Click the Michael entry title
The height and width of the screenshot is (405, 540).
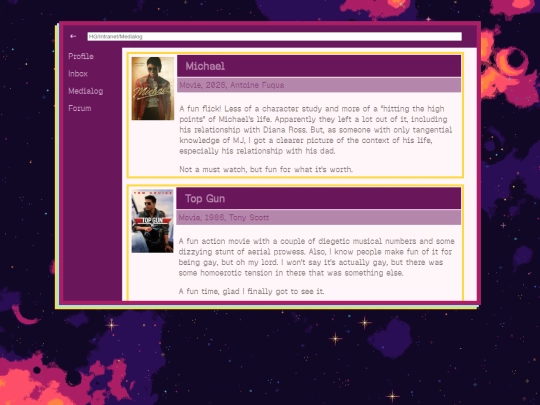coord(205,66)
